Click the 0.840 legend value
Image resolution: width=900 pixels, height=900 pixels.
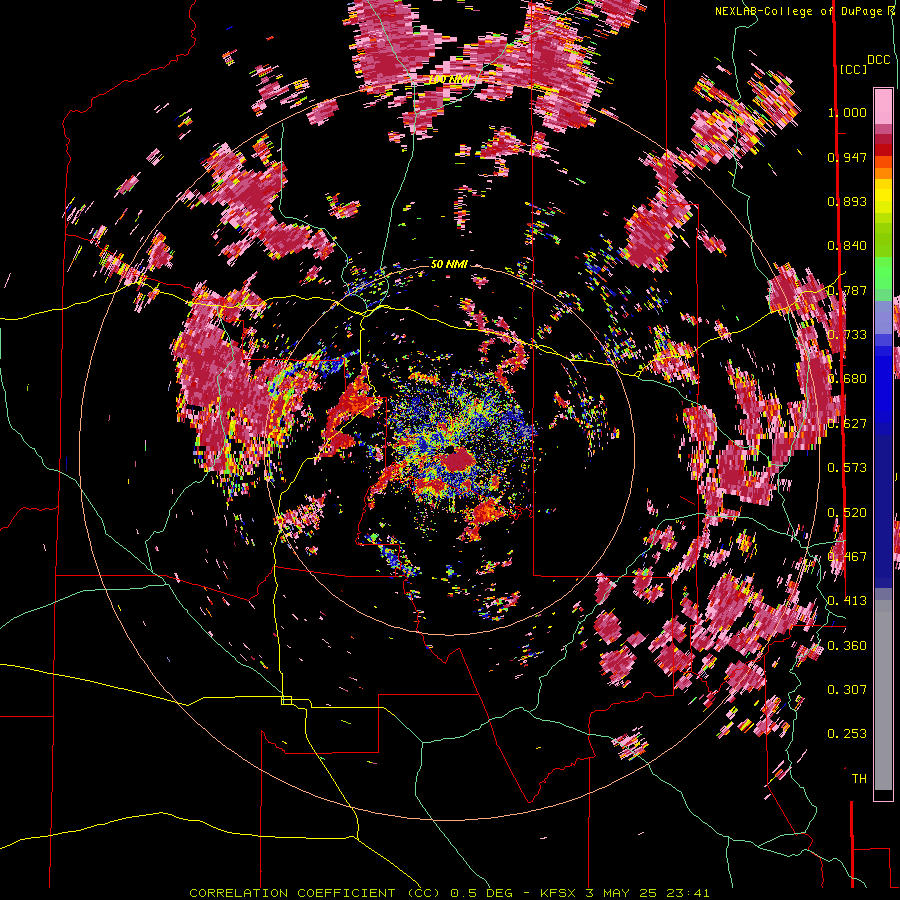point(847,246)
